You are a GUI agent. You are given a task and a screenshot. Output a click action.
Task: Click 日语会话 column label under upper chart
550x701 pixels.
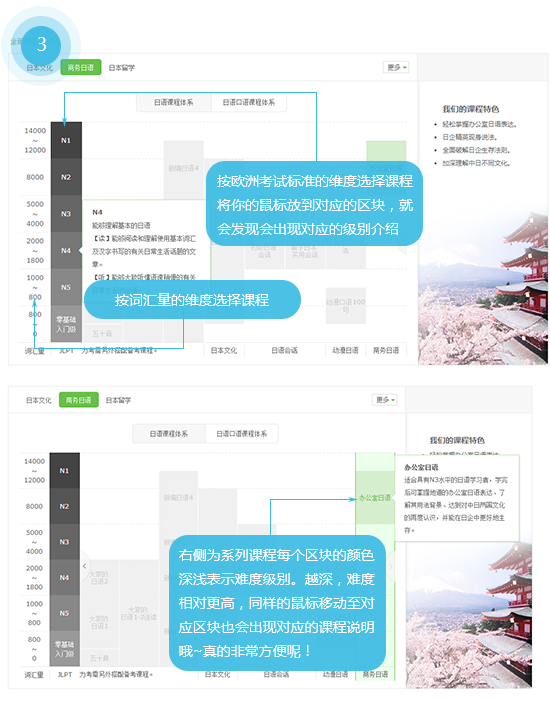click(x=284, y=350)
